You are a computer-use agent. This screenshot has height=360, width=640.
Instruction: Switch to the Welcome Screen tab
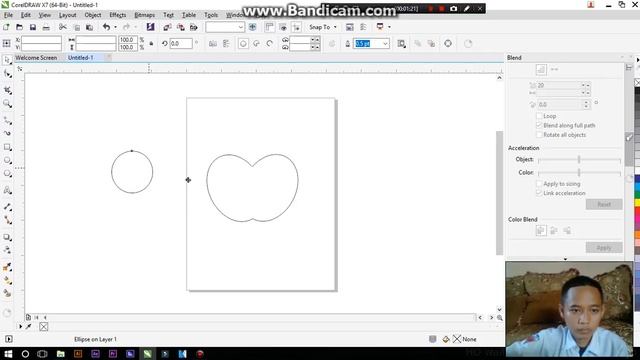tap(36, 58)
